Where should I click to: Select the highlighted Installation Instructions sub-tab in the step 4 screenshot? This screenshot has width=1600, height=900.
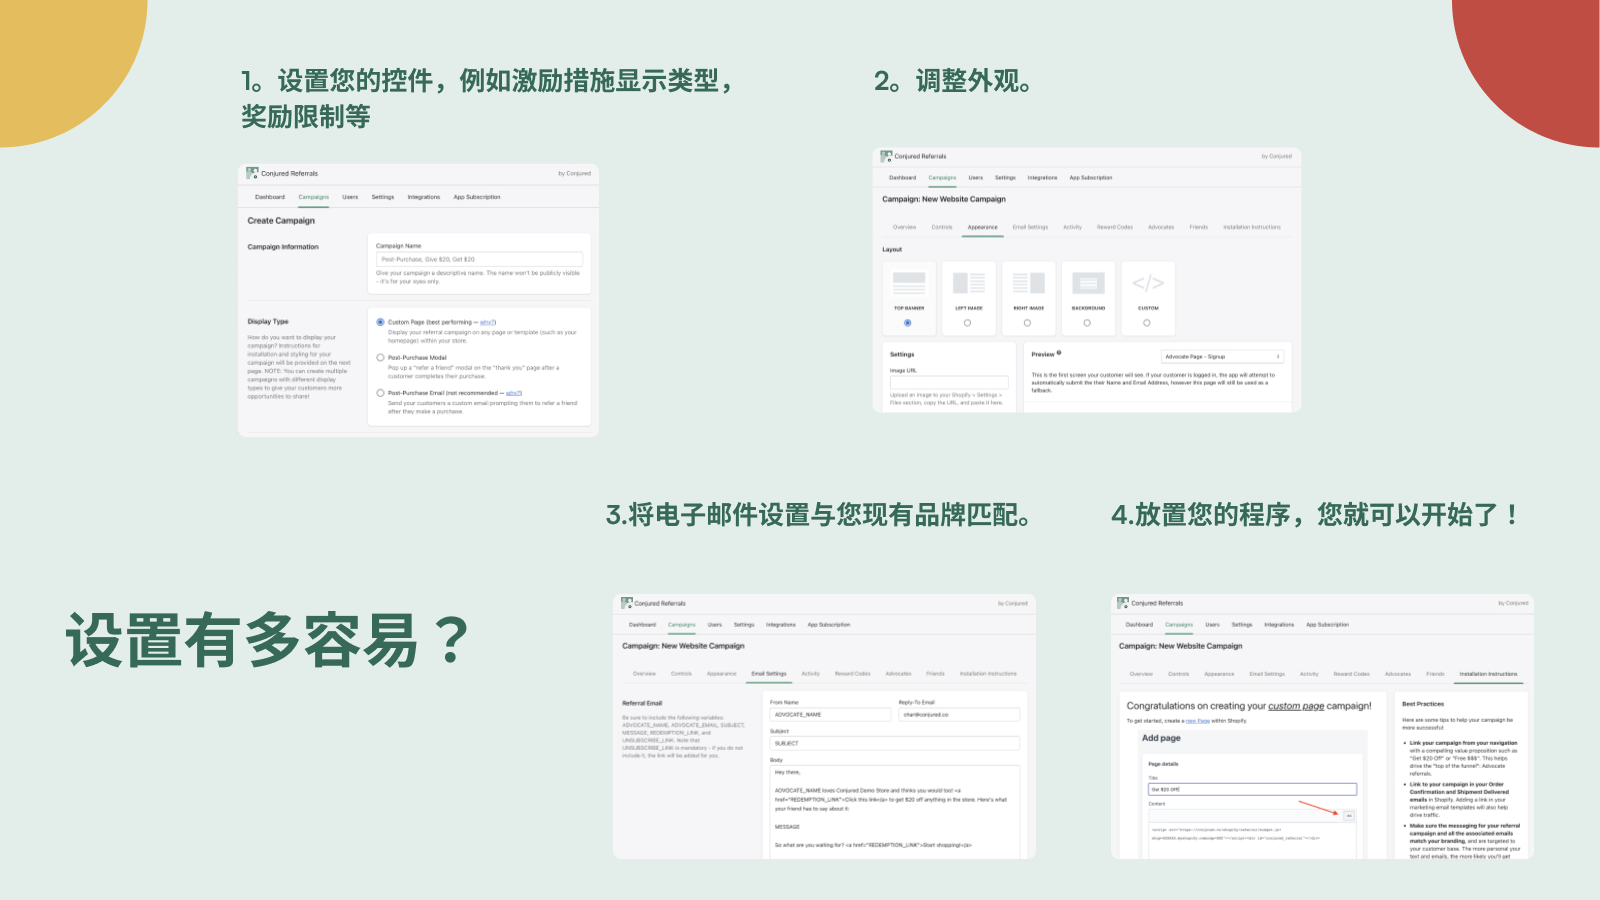(x=1488, y=674)
